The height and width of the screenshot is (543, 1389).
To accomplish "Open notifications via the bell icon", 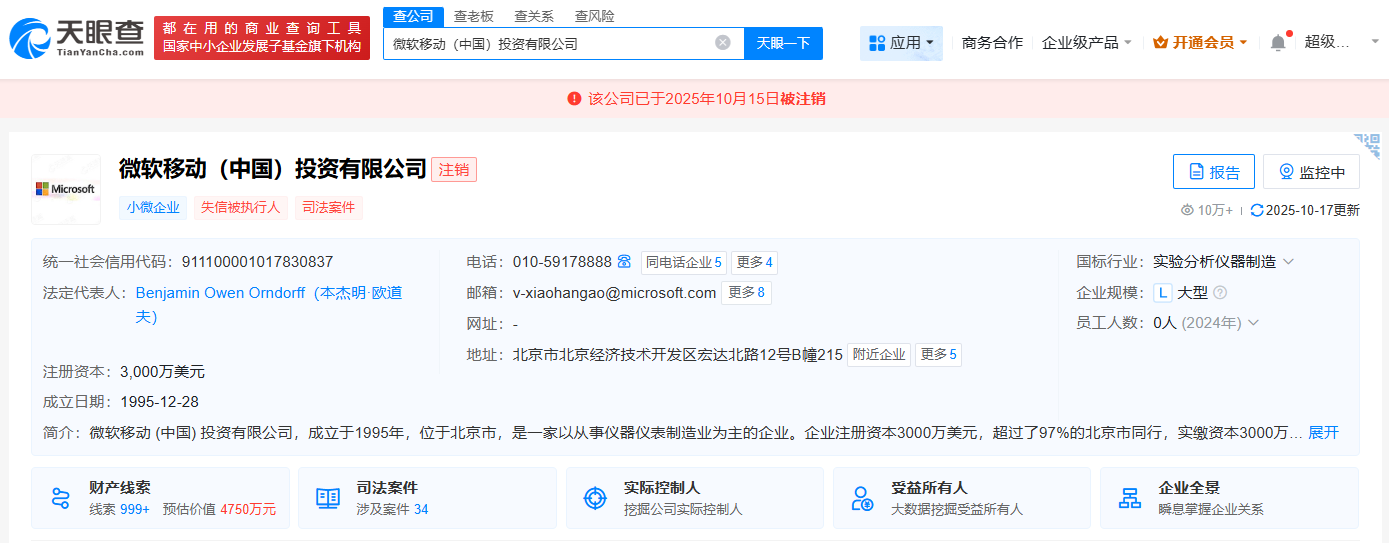I will [1278, 43].
